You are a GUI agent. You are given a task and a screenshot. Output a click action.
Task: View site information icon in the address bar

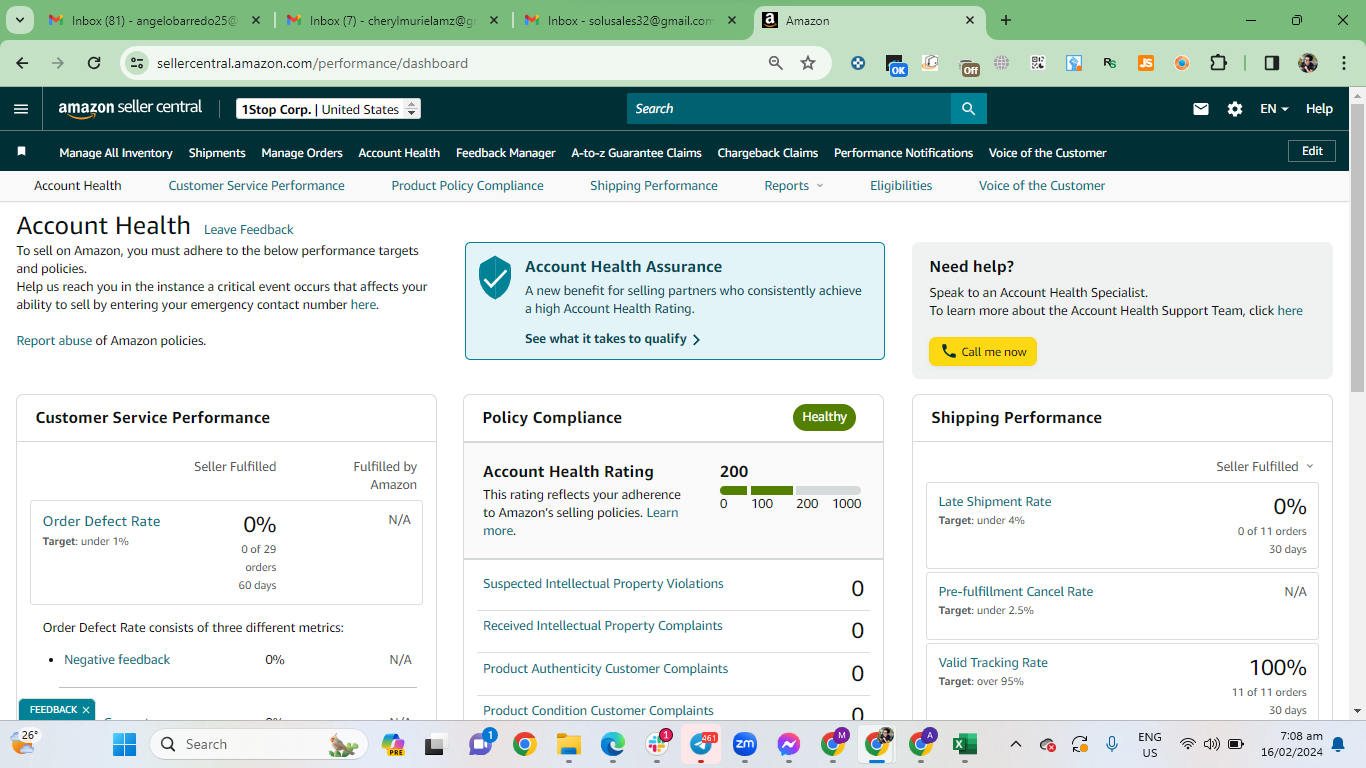(137, 63)
